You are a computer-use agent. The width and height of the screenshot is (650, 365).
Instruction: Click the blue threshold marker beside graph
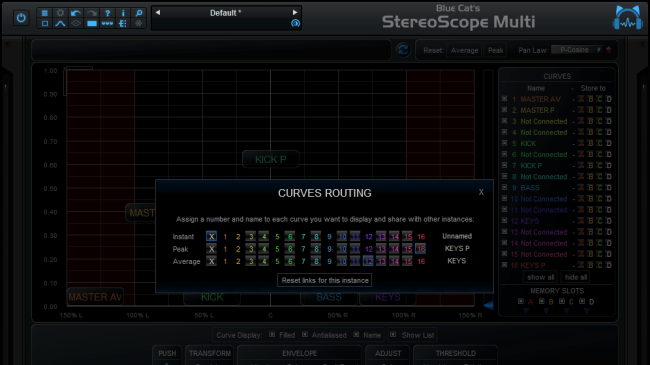(x=488, y=306)
